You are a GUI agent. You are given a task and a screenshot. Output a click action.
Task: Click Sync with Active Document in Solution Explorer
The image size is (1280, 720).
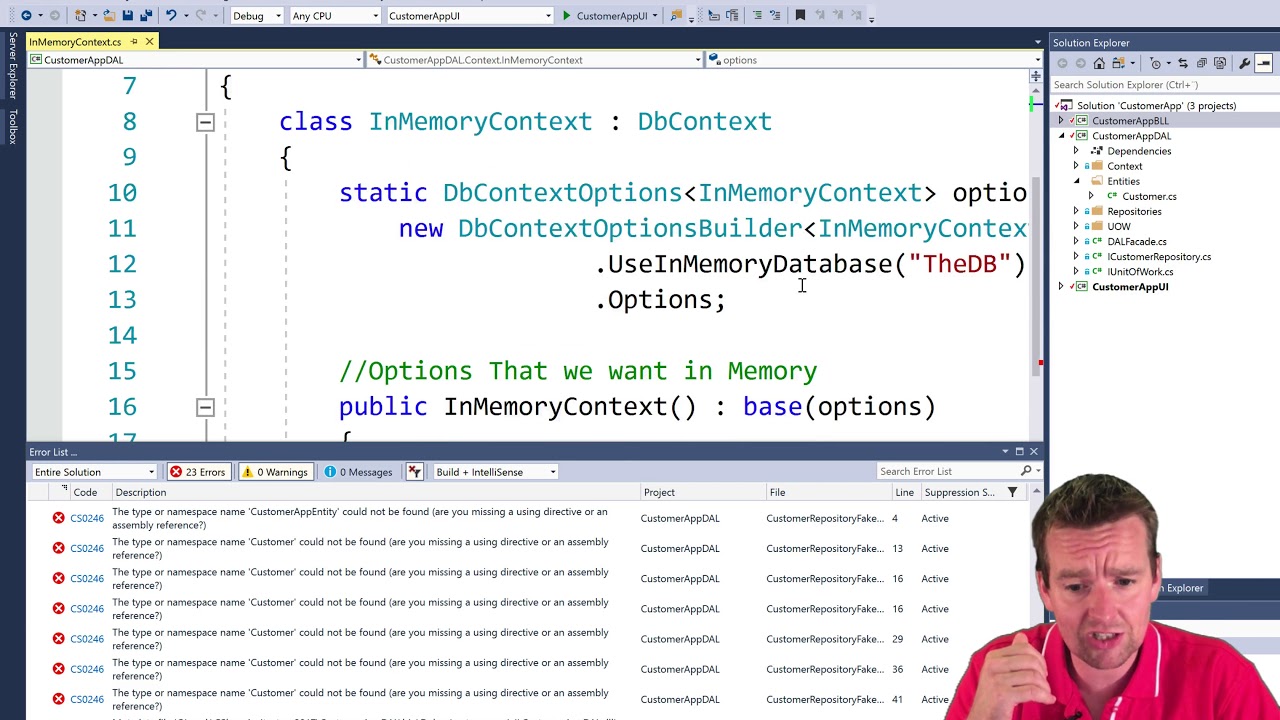coord(1183,64)
